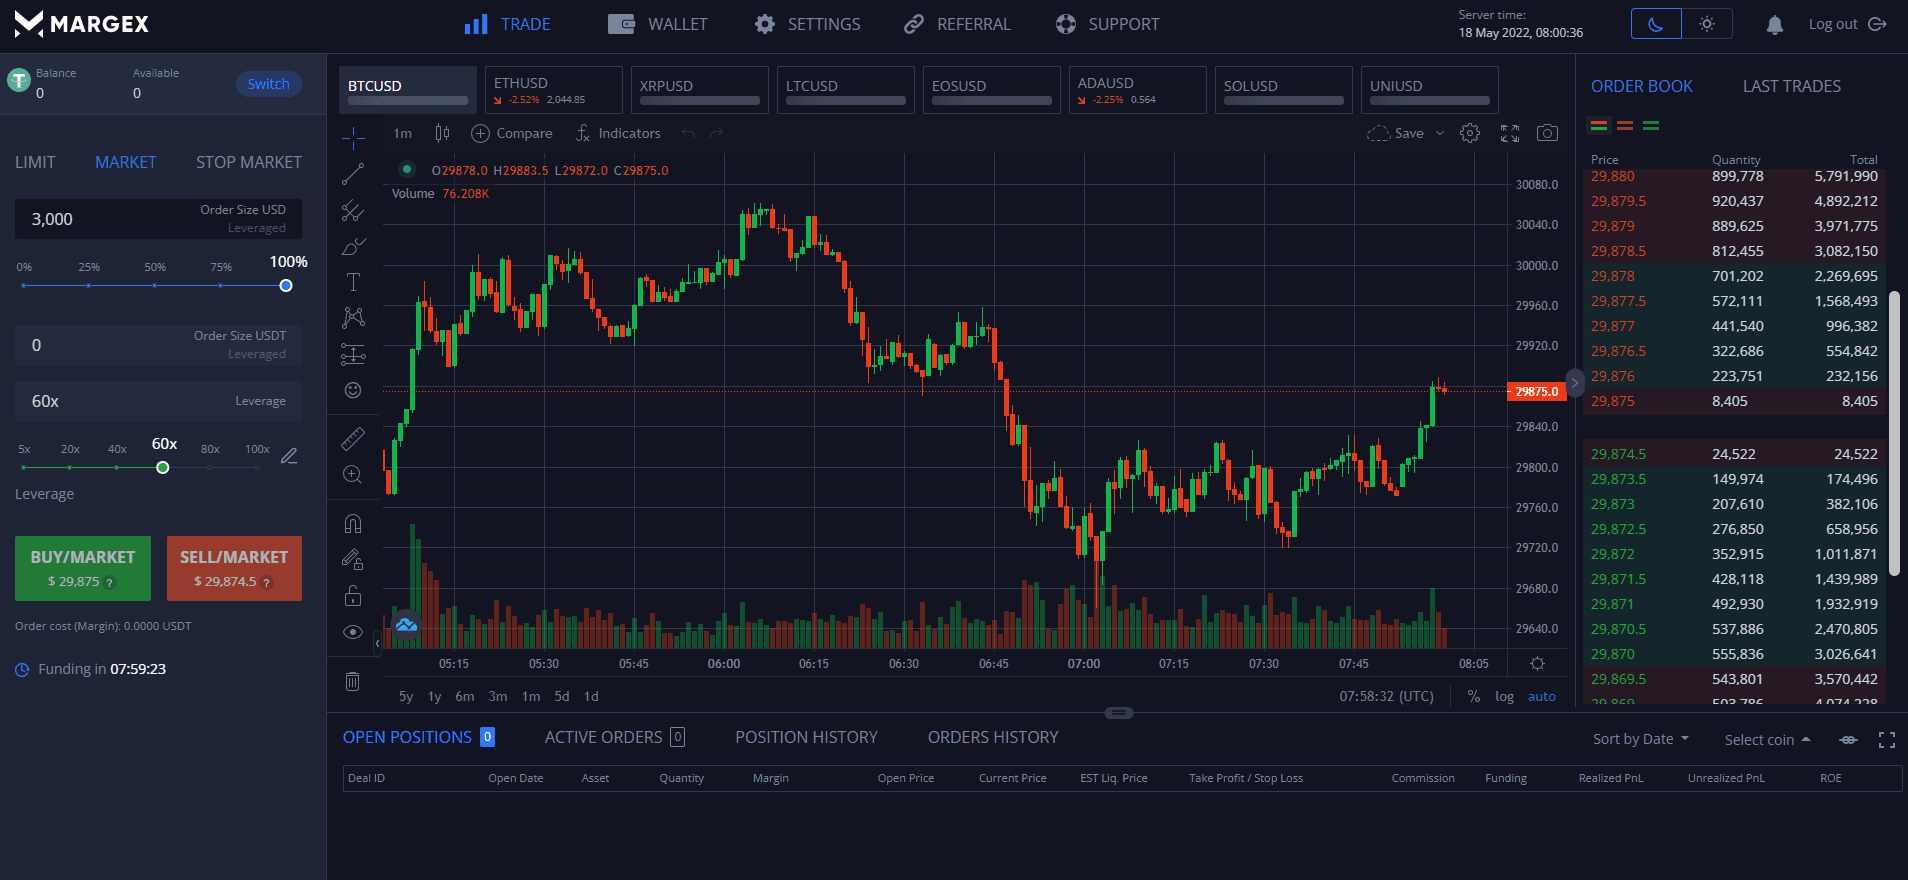Open the Save layout dropdown arrow
Screen dimensions: 1908x880
point(1440,133)
